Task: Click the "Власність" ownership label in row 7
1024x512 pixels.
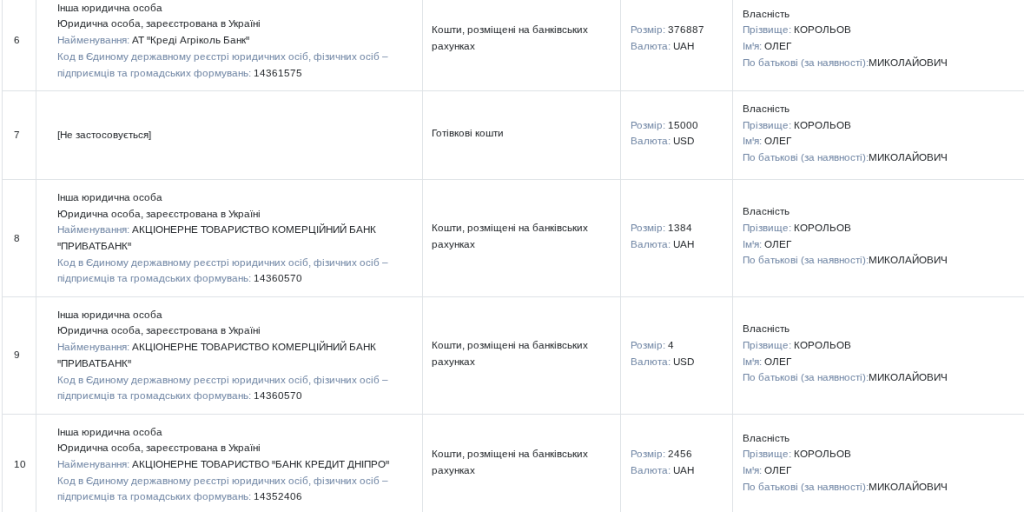Action: click(766, 108)
